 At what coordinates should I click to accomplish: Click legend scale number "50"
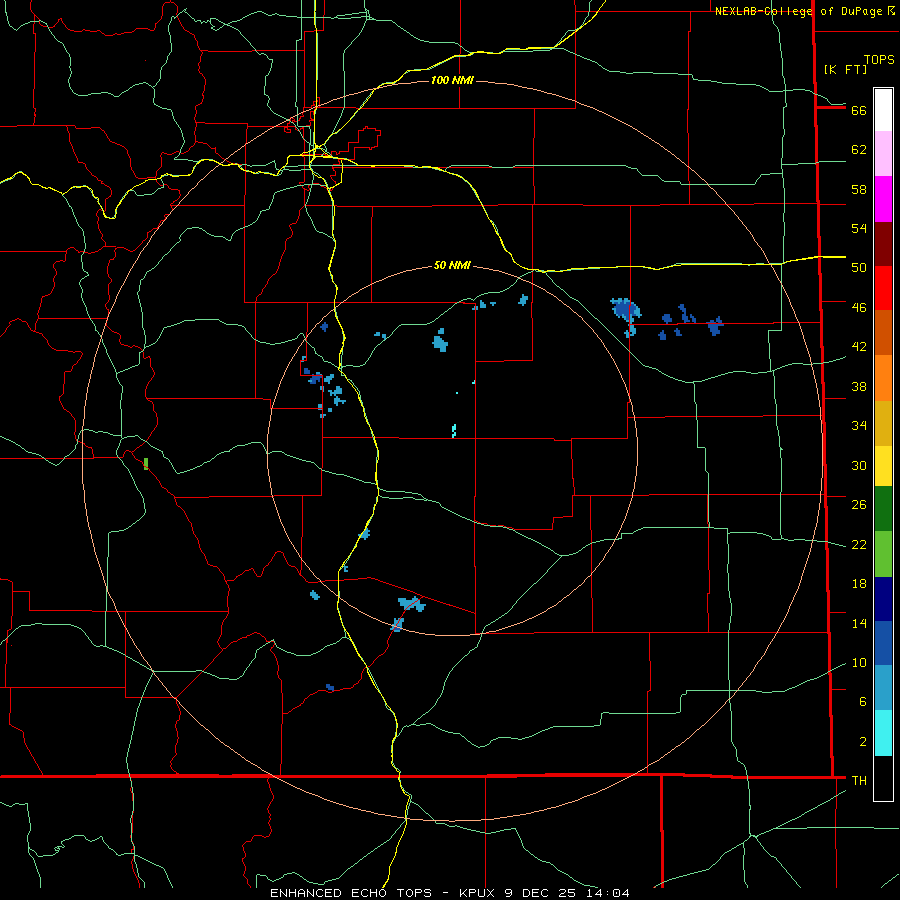click(859, 268)
